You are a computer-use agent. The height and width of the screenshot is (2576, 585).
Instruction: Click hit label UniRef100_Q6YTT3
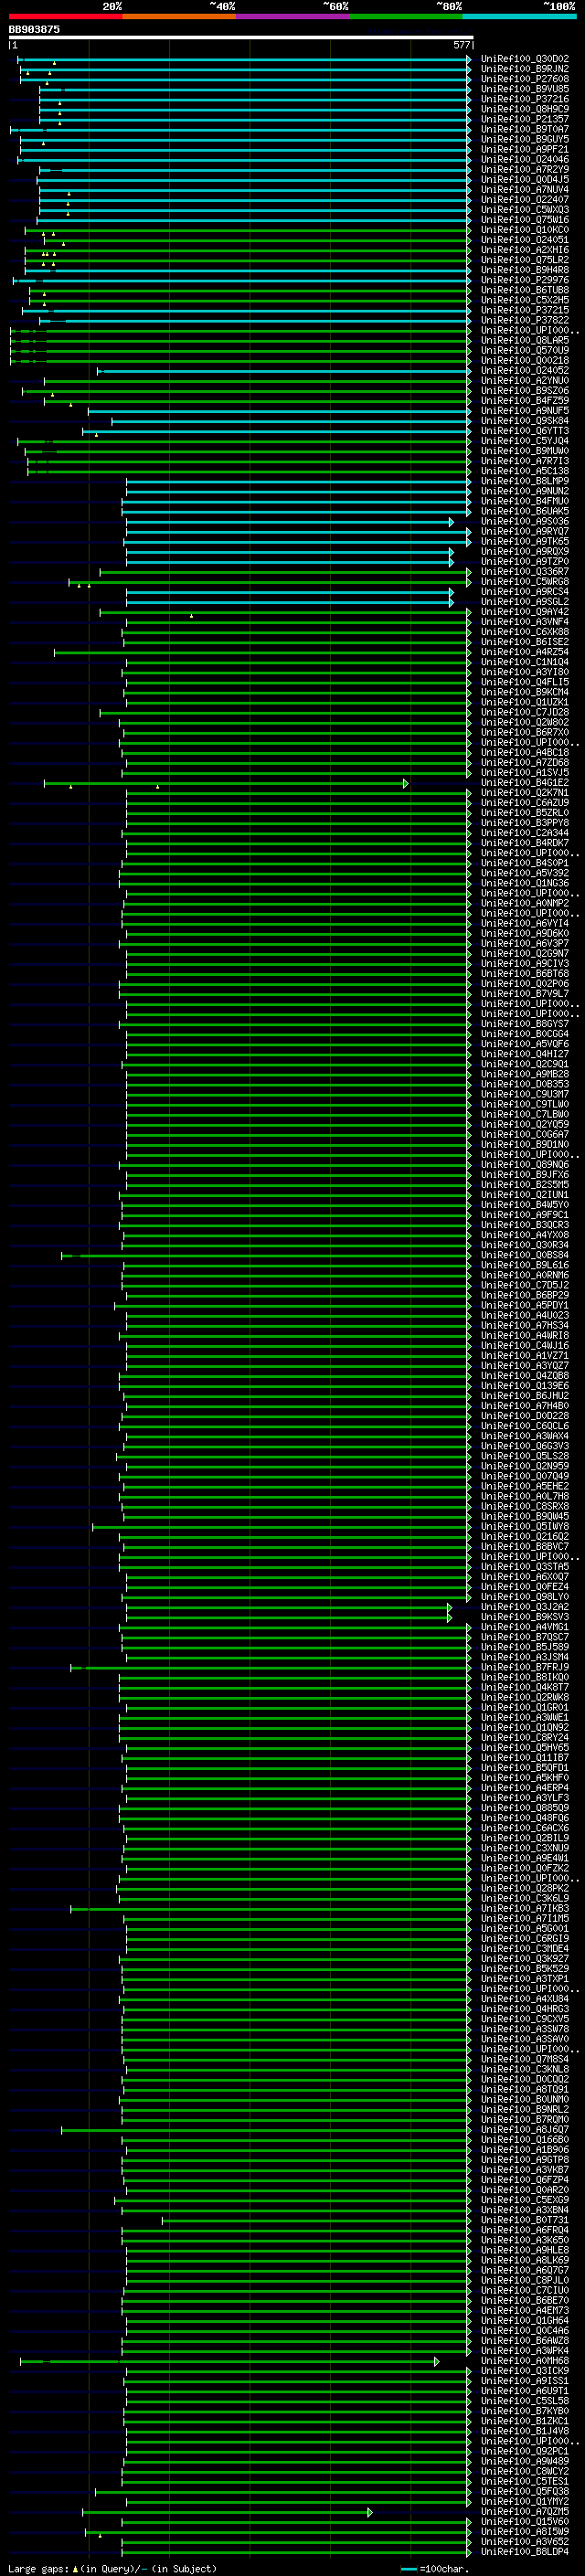point(524,431)
